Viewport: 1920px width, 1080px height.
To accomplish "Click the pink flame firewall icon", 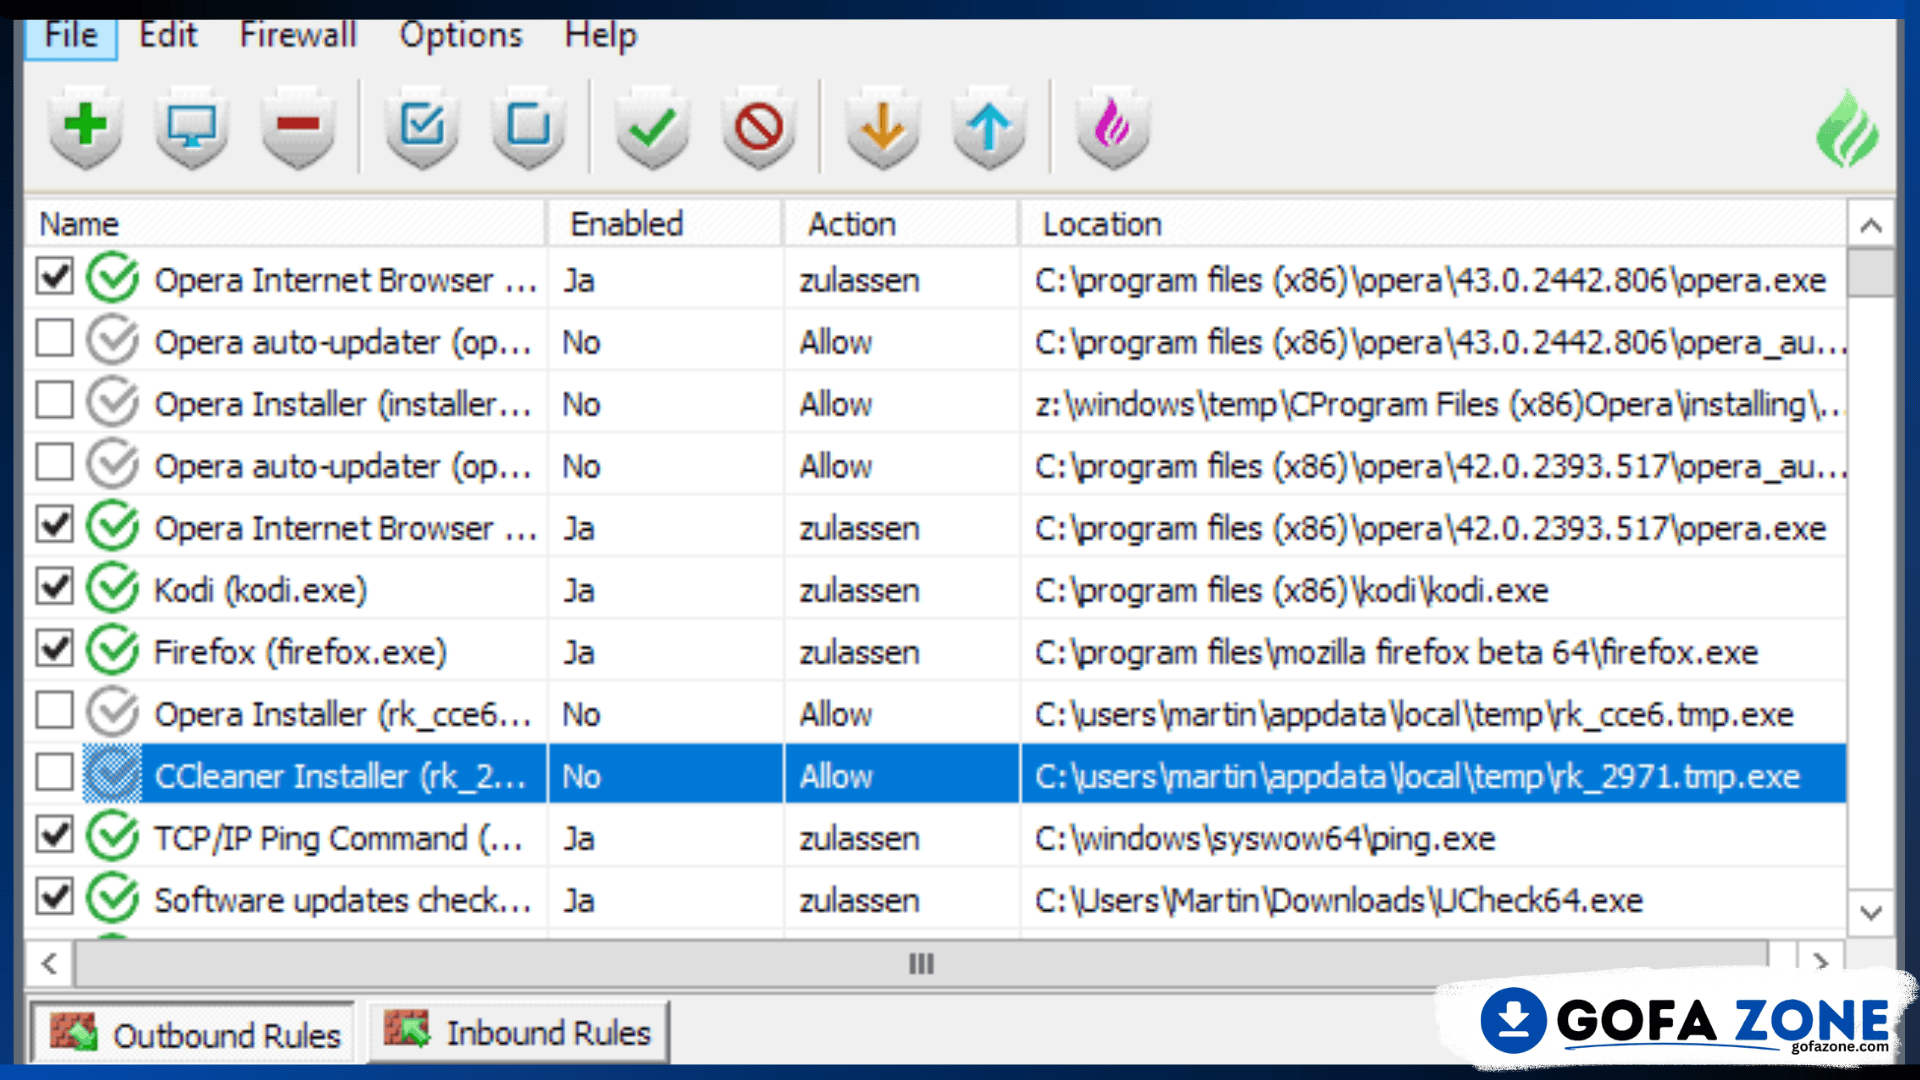I will point(1112,127).
